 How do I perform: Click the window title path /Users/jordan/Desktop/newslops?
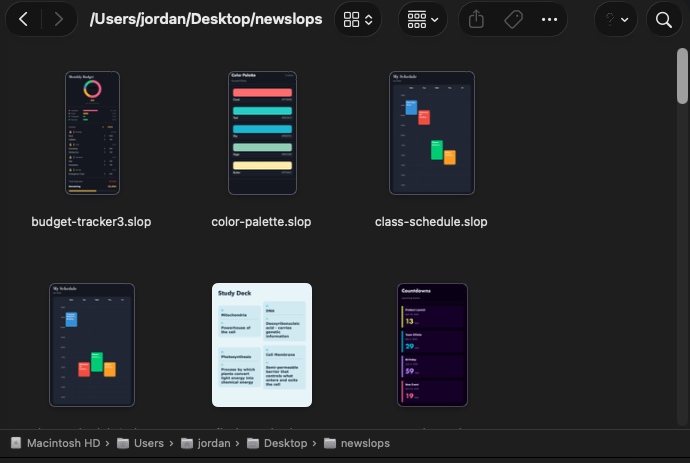click(x=206, y=19)
